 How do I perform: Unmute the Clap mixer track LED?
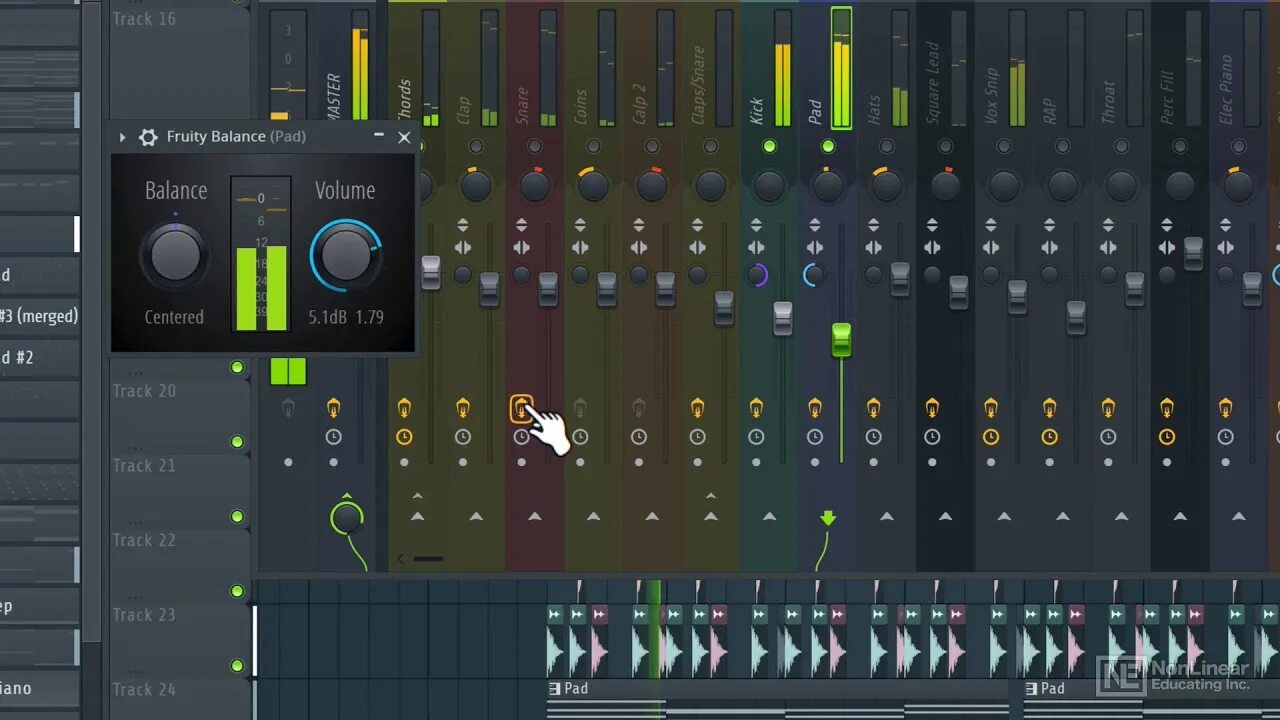tap(476, 147)
